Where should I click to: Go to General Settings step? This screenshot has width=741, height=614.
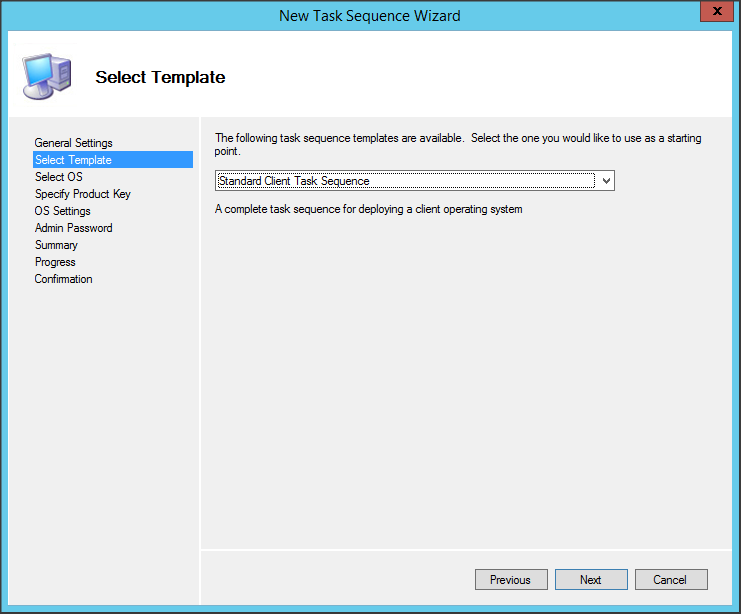point(73,143)
